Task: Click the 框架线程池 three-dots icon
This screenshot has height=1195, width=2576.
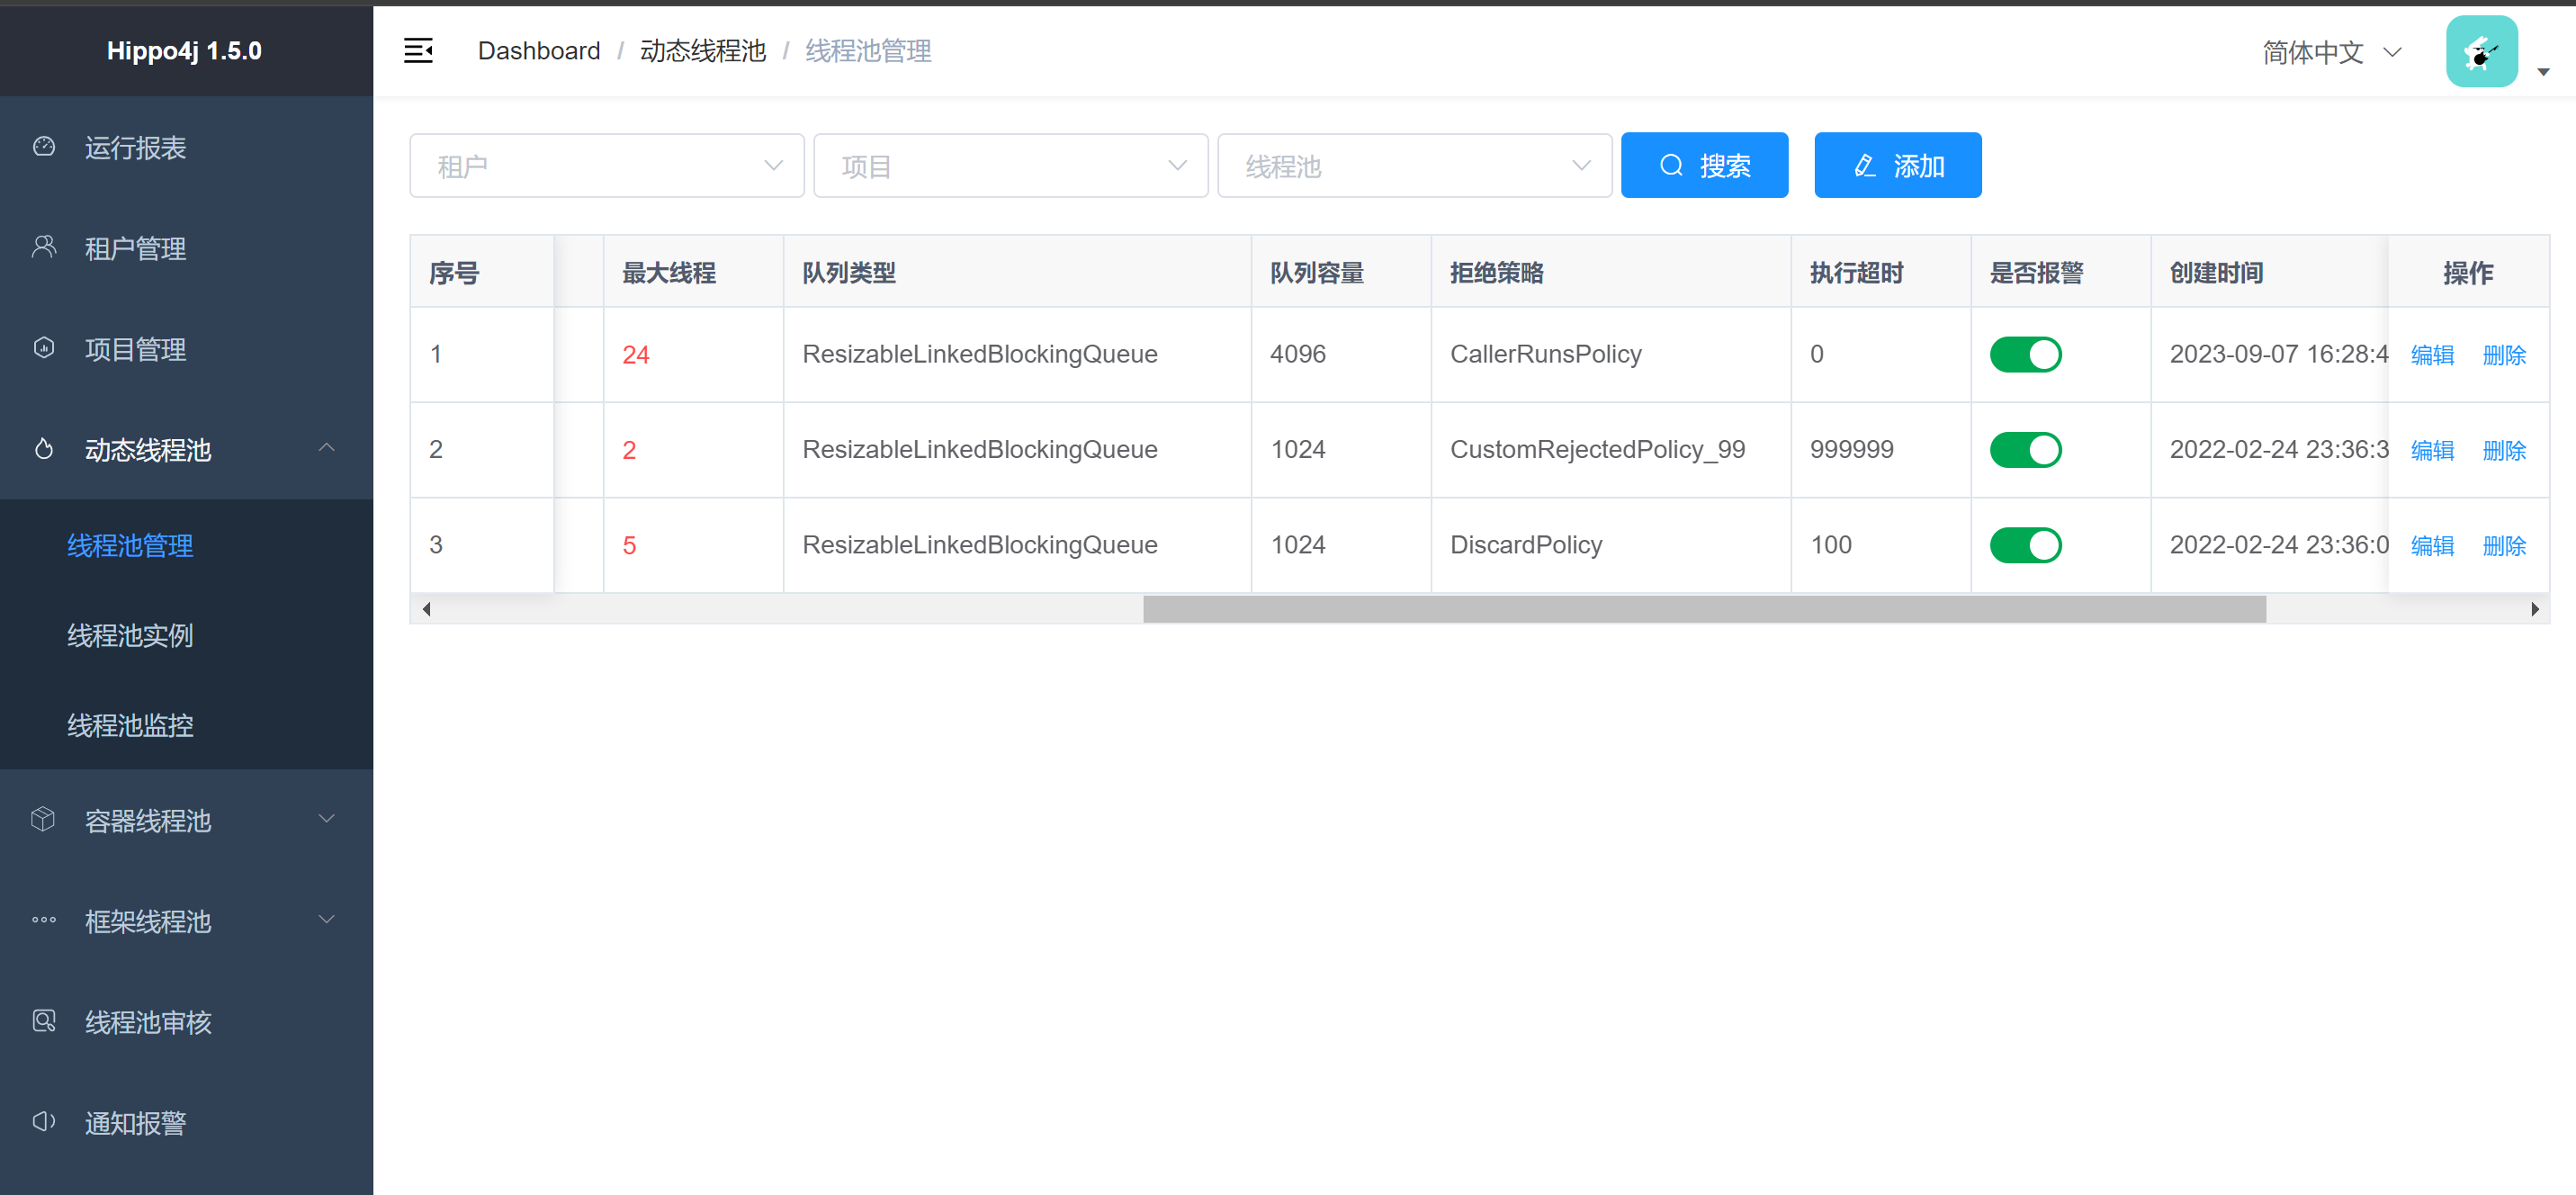Action: coord(44,920)
